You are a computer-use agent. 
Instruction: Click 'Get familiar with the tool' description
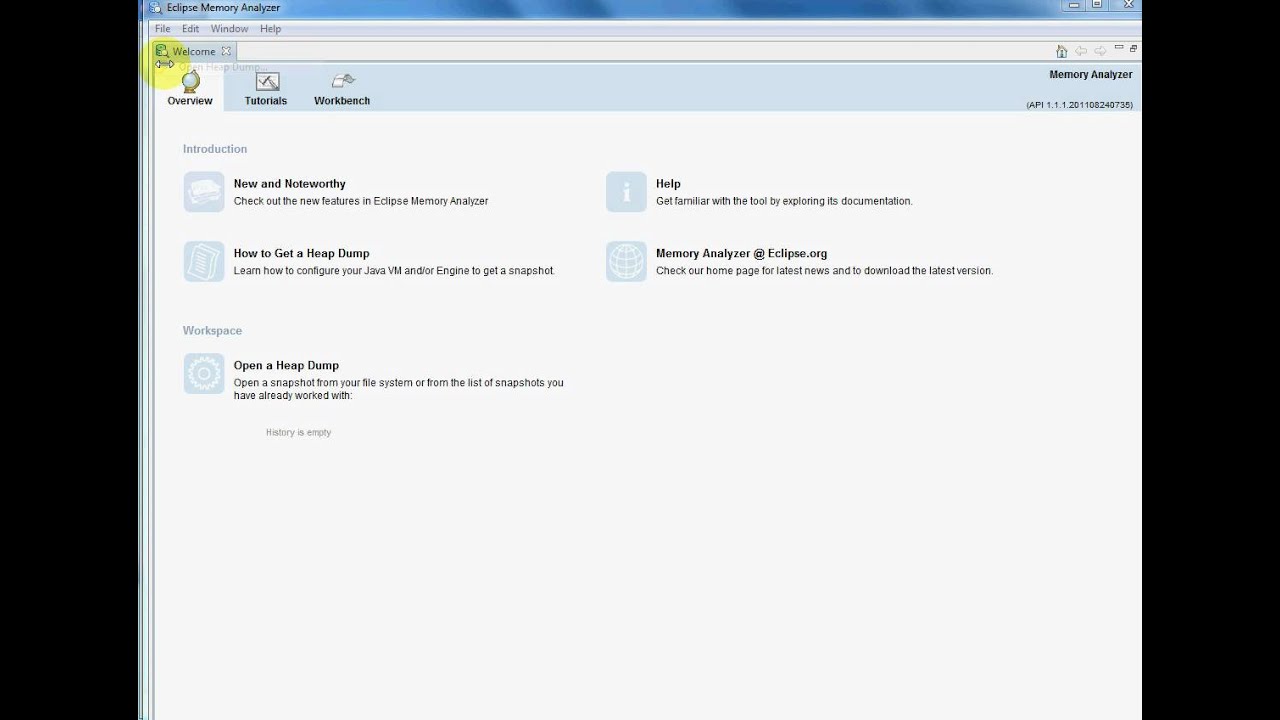[x=784, y=201]
